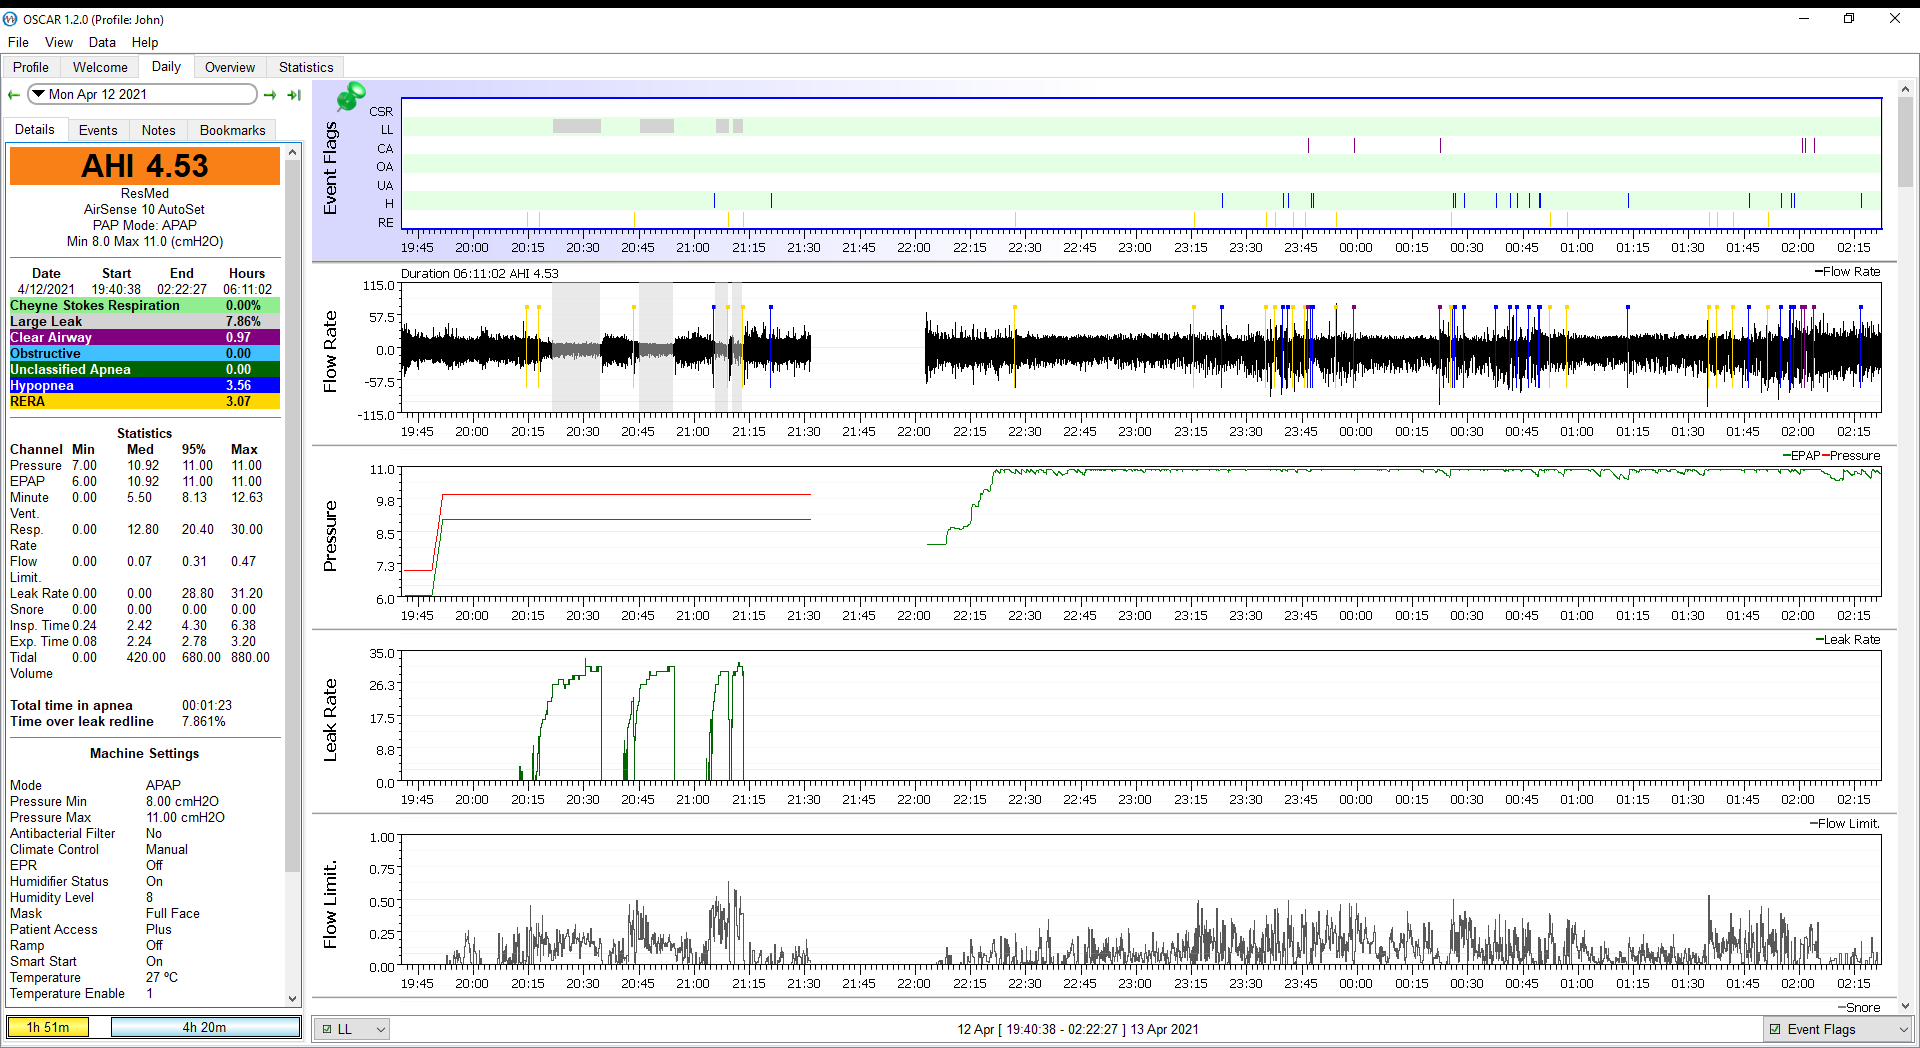
Task: Click scroll-down arrow of the graph area
Action: pos(1905,1006)
